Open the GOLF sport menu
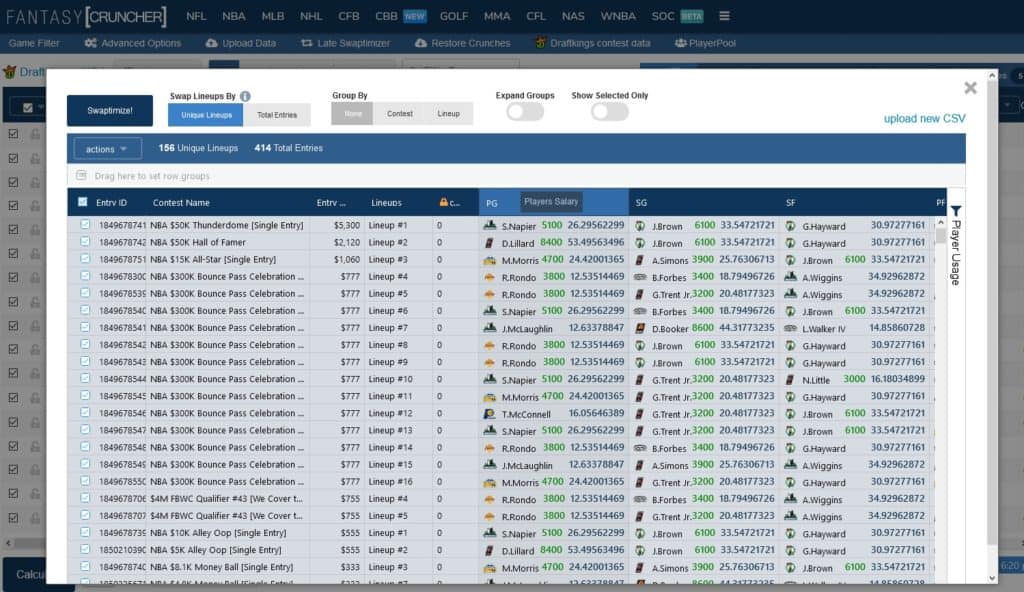This screenshot has height=592, width=1024. [x=454, y=16]
